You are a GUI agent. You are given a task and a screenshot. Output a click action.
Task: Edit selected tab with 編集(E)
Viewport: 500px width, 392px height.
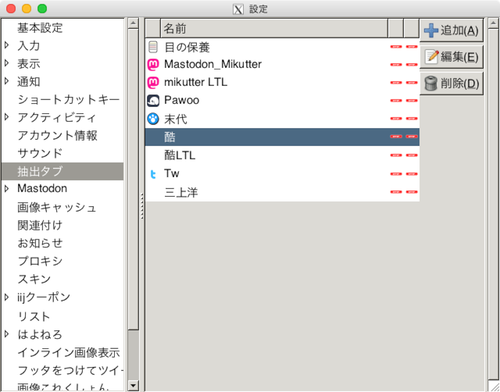(451, 57)
